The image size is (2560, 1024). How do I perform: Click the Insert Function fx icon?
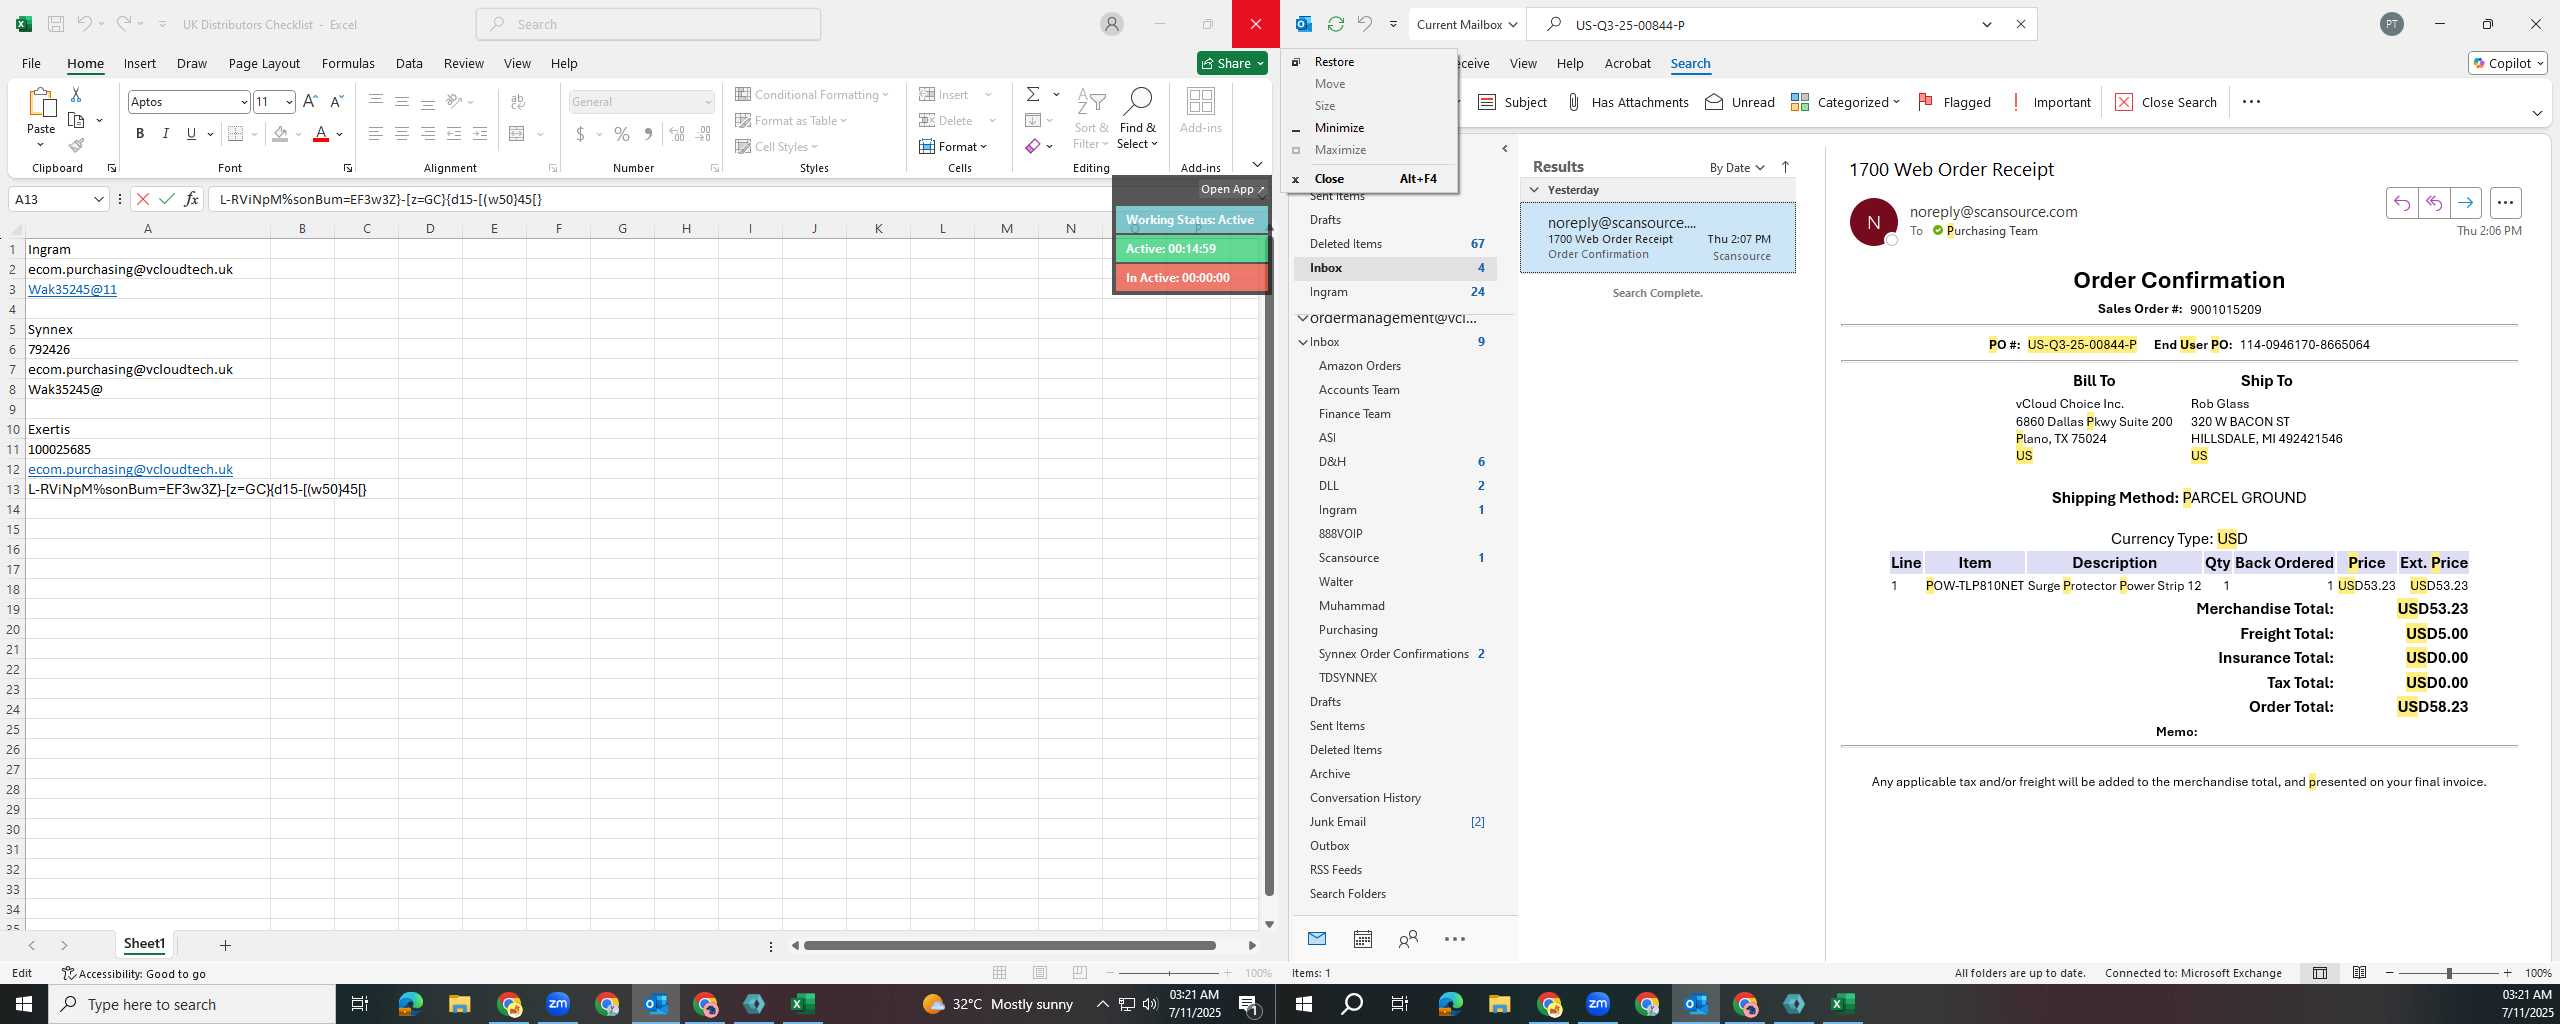[191, 199]
